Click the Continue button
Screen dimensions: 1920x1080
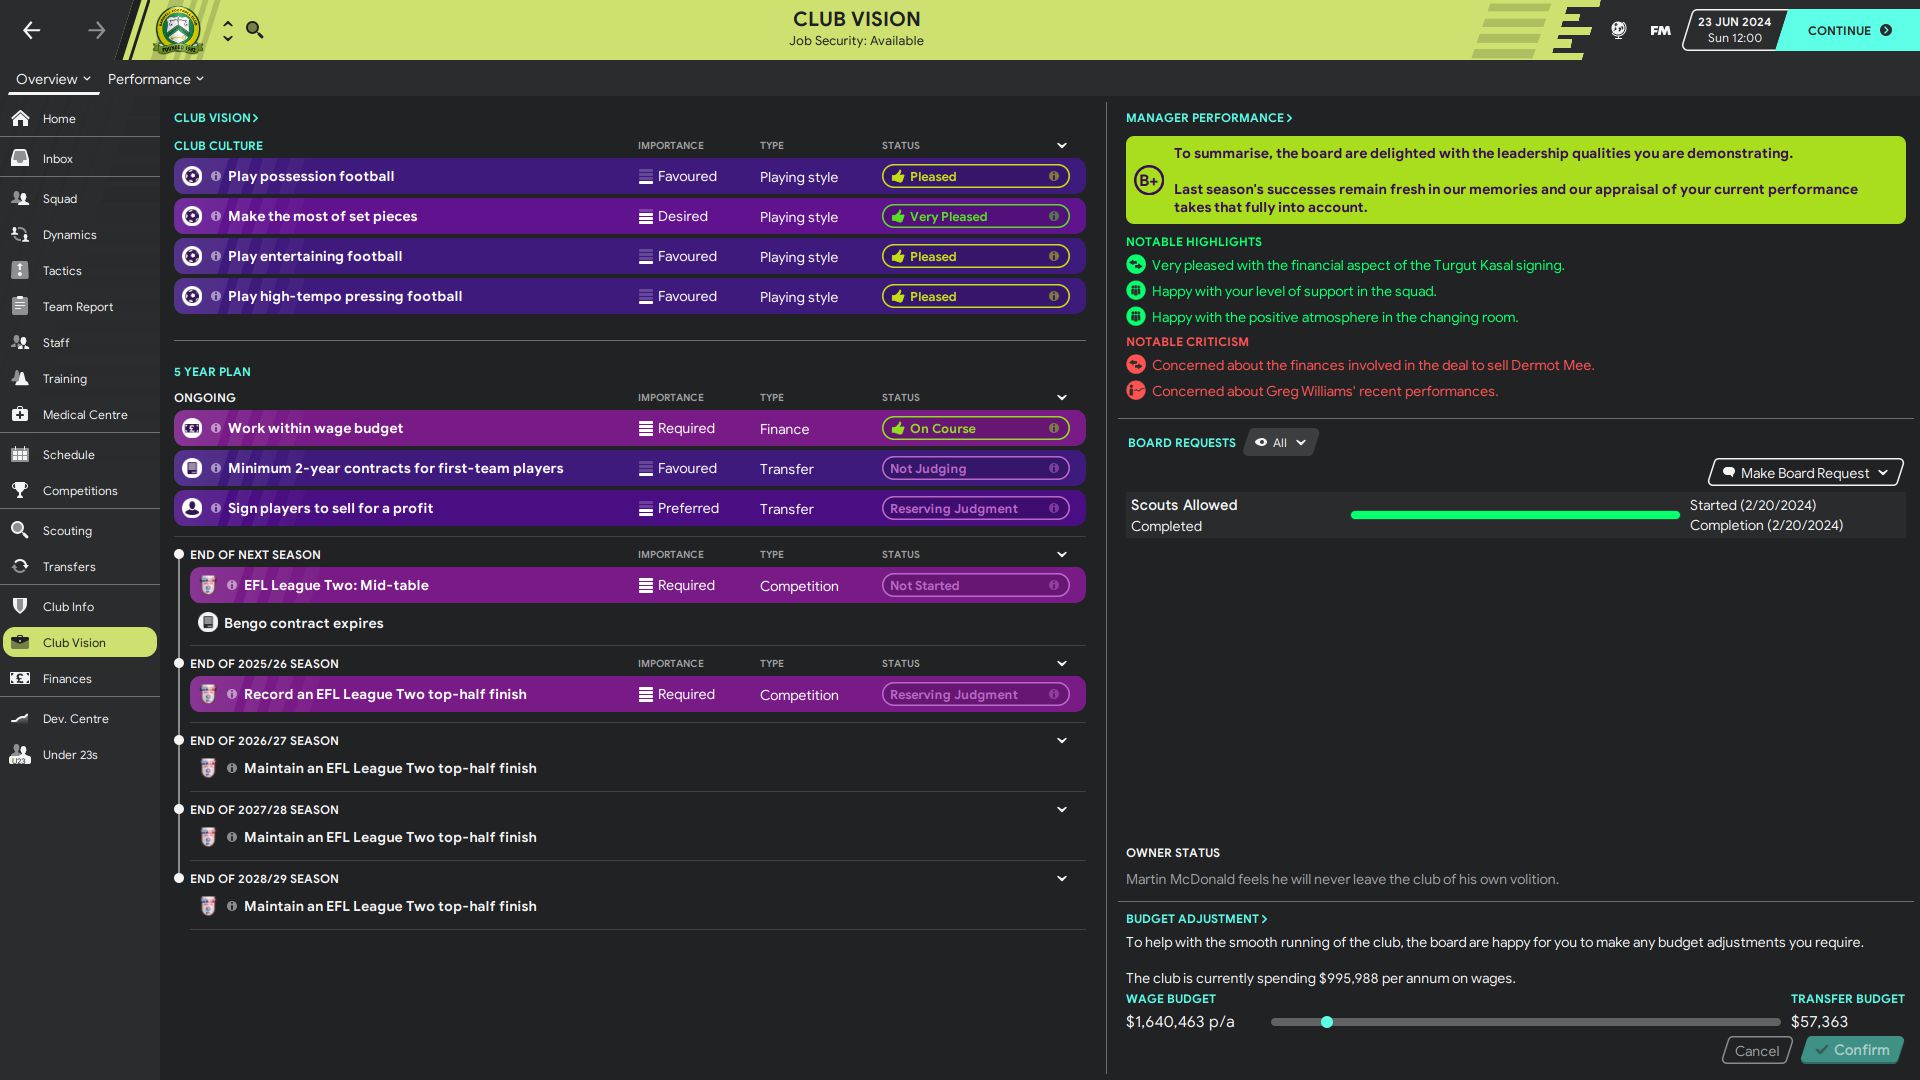pyautogui.click(x=1850, y=30)
